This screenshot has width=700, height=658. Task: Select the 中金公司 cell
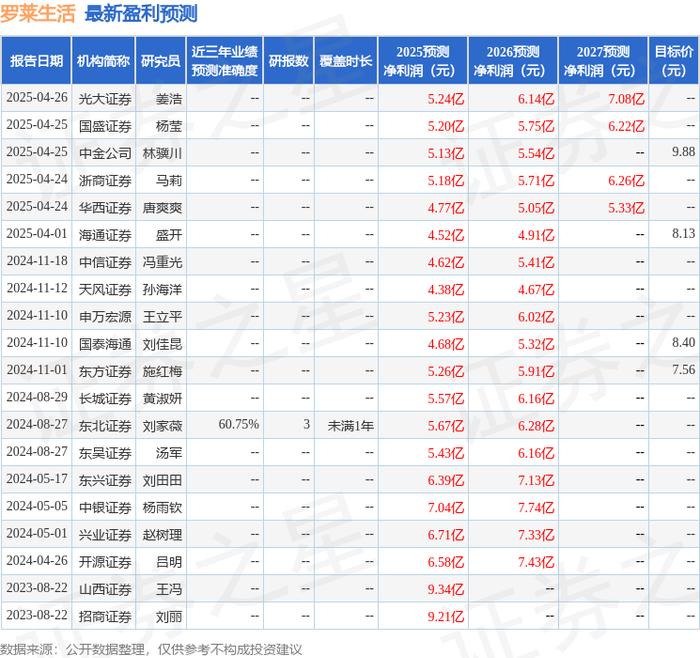(105, 153)
